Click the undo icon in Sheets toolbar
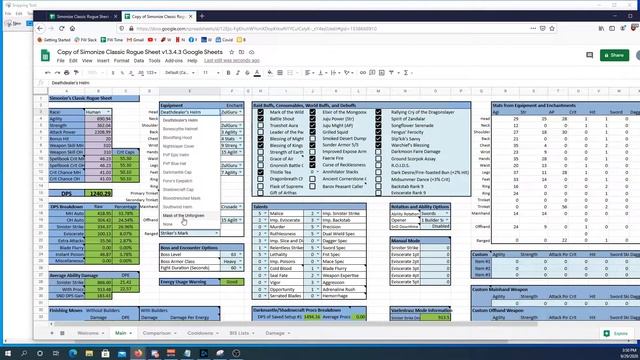Screen dimensions: 640x360 (x=48, y=73)
